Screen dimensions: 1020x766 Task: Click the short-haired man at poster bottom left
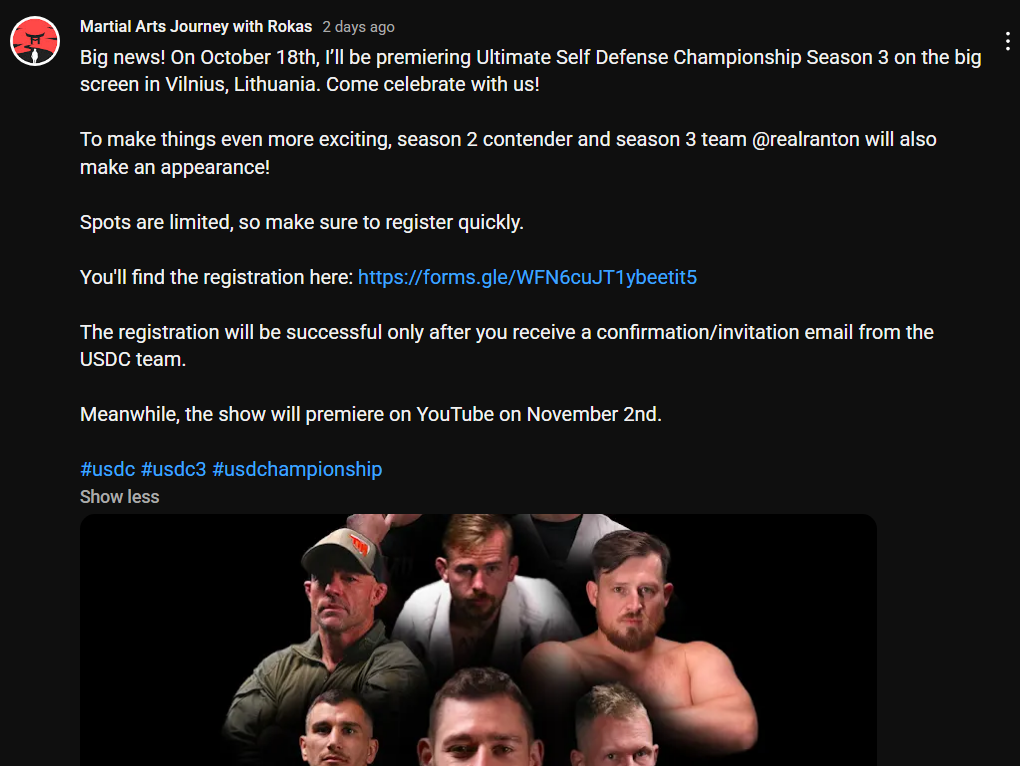[340, 728]
